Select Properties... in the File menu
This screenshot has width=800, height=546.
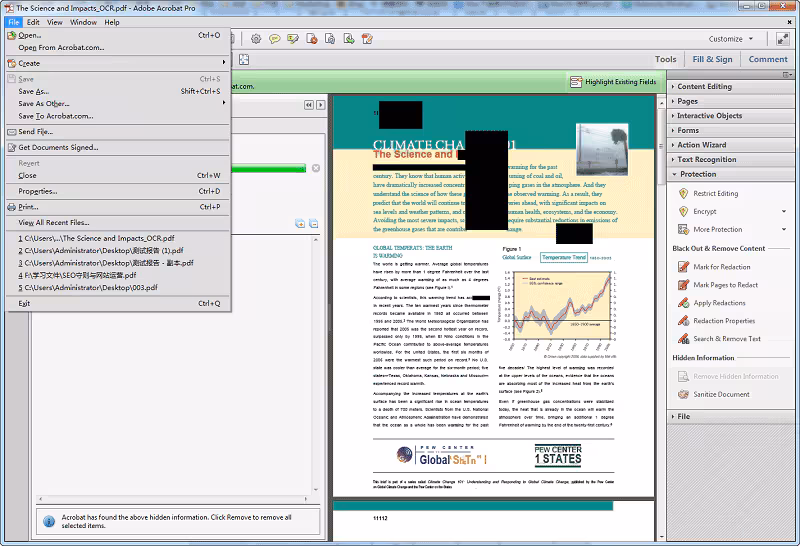point(117,191)
